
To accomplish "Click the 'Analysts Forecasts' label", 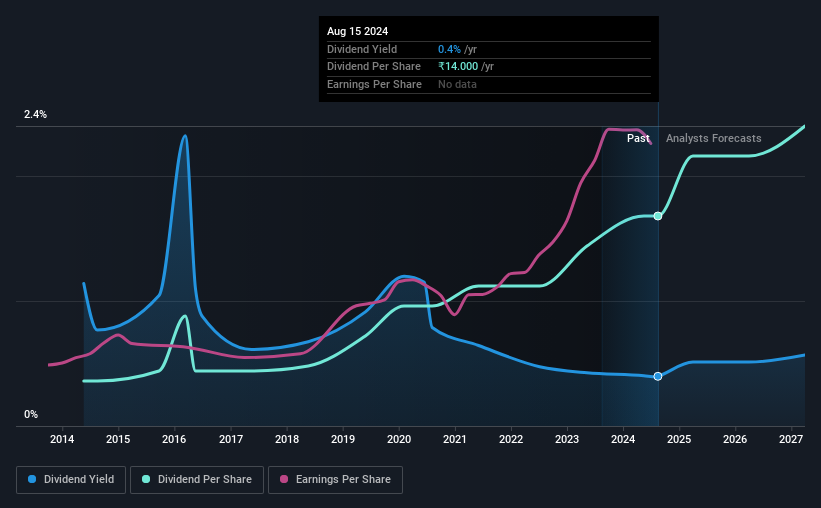I will 713,138.
